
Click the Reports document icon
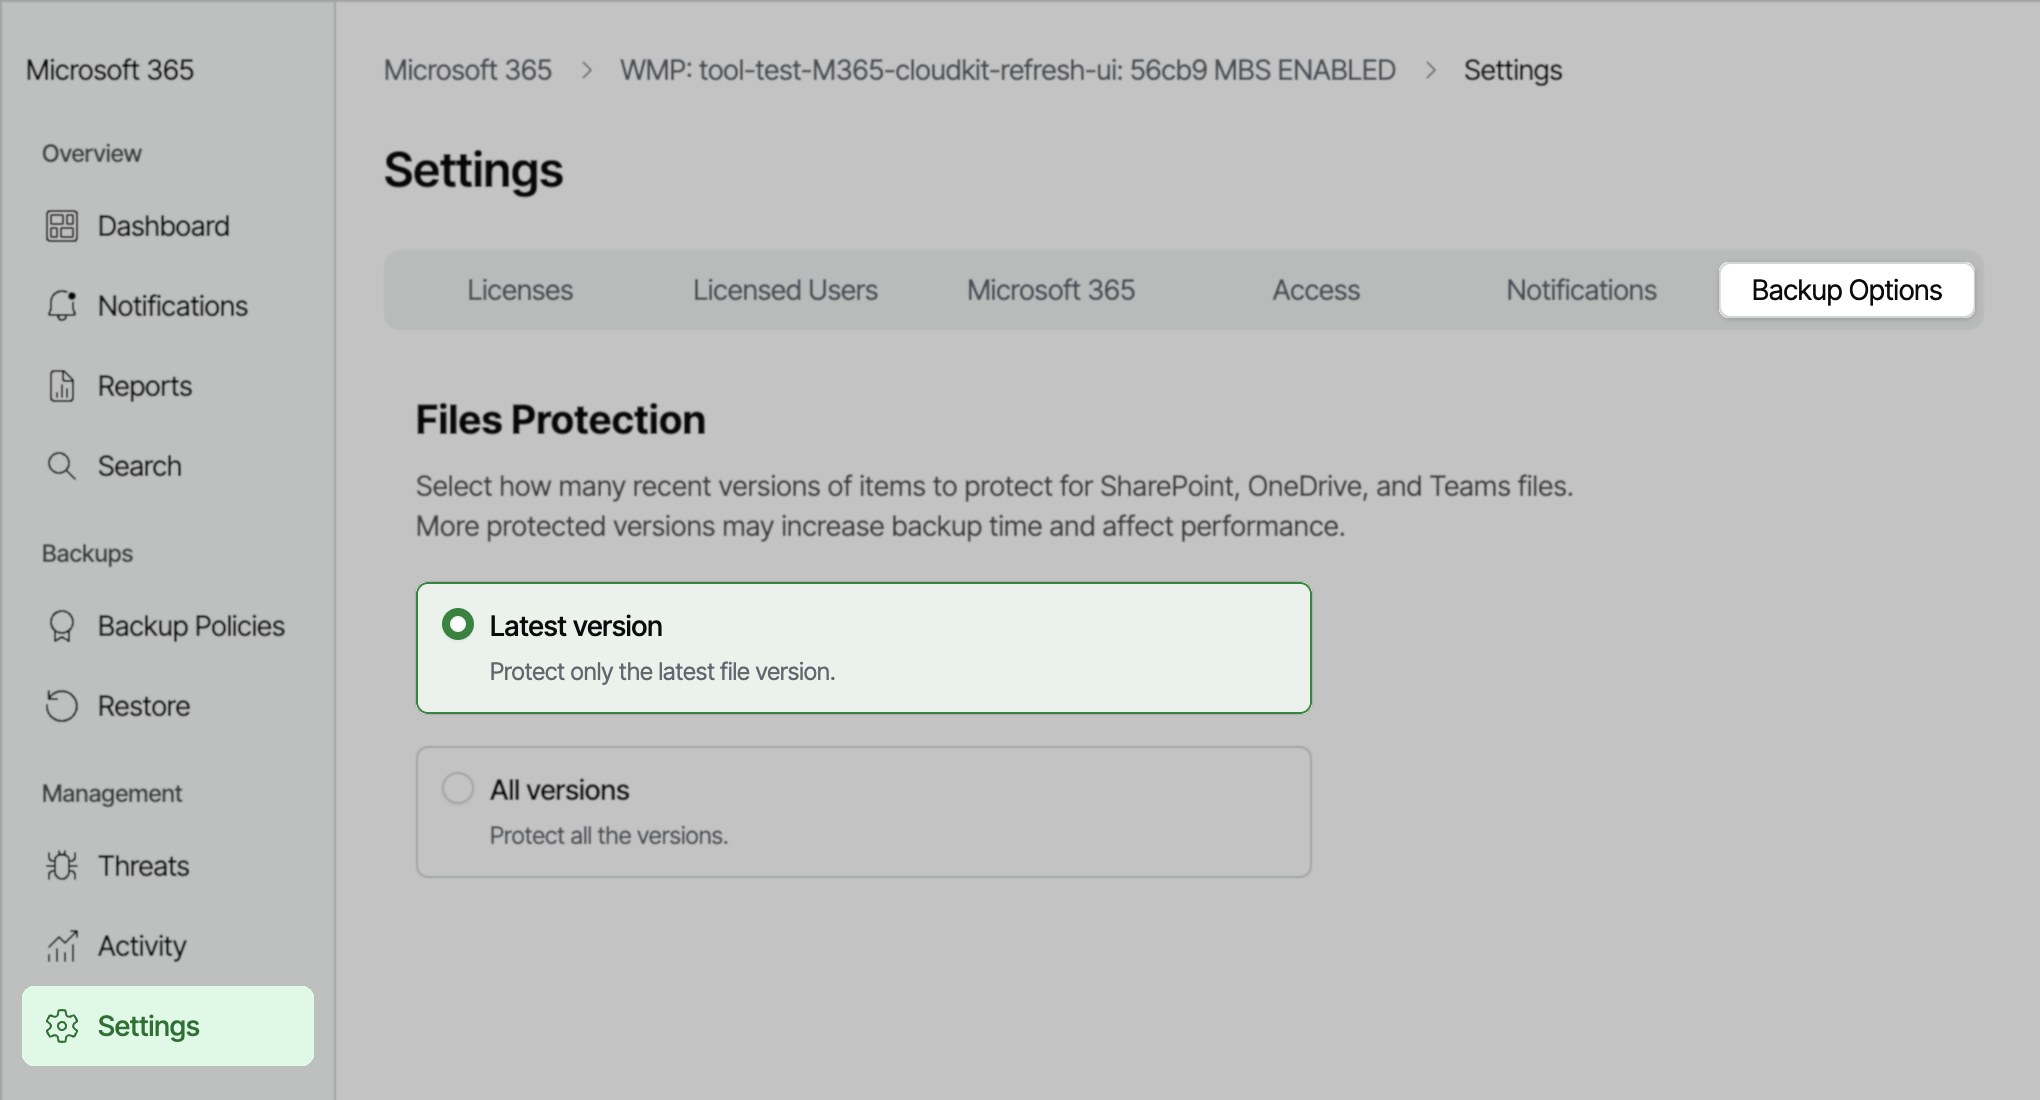[62, 385]
